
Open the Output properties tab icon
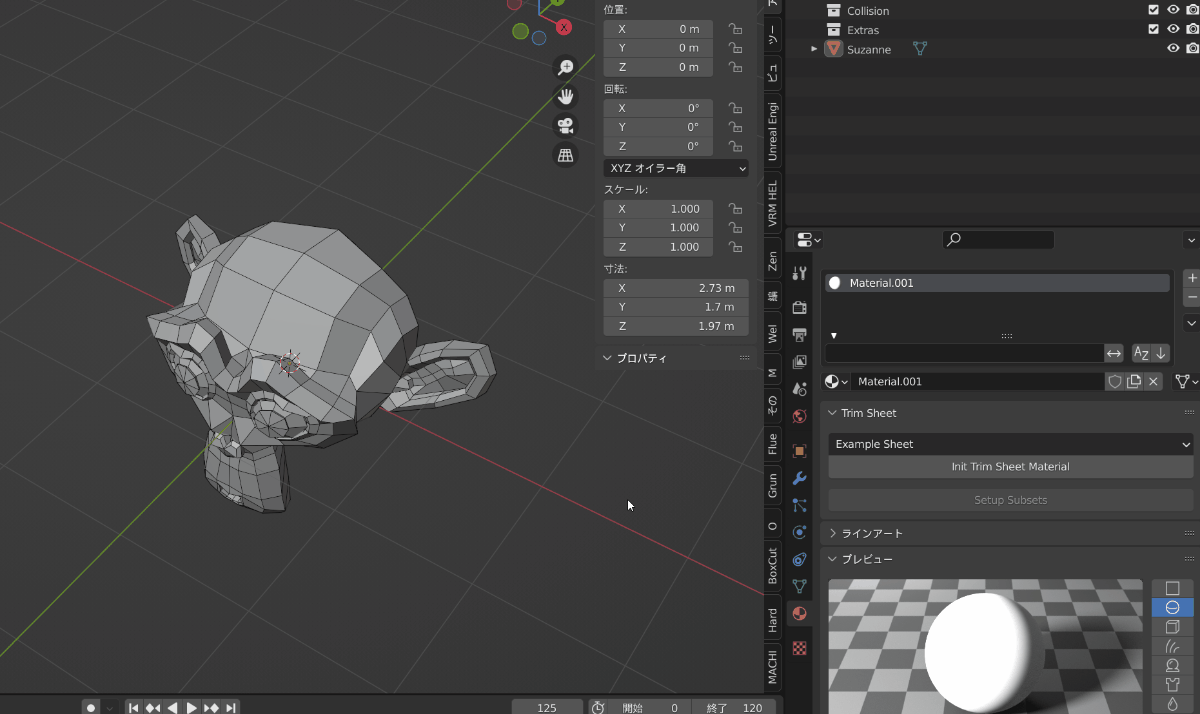click(799, 334)
